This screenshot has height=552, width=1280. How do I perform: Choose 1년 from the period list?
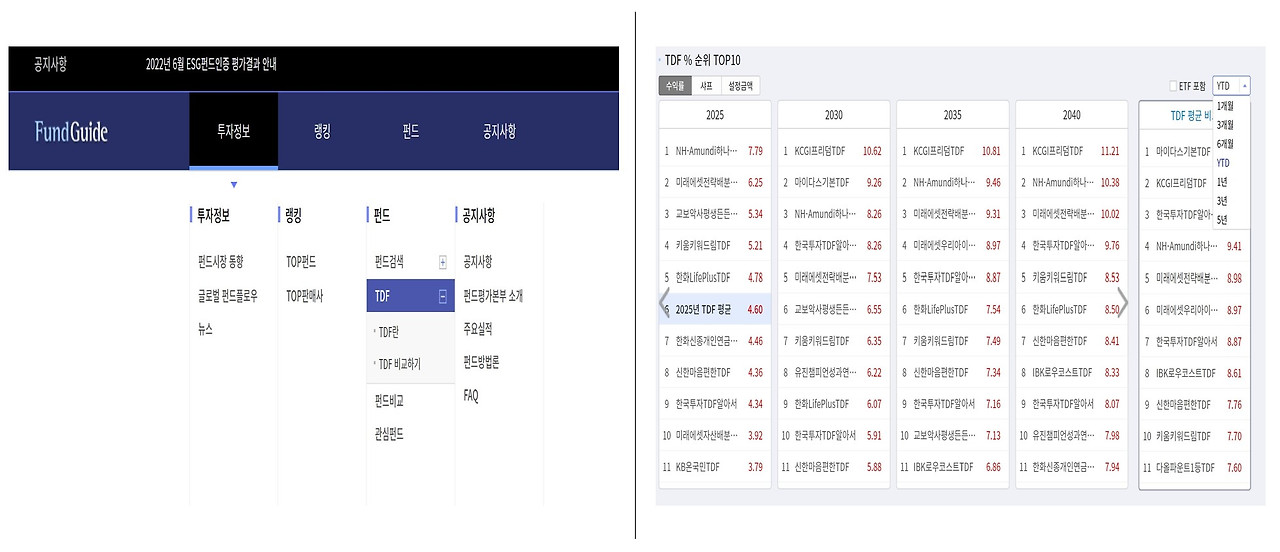tap(1221, 181)
